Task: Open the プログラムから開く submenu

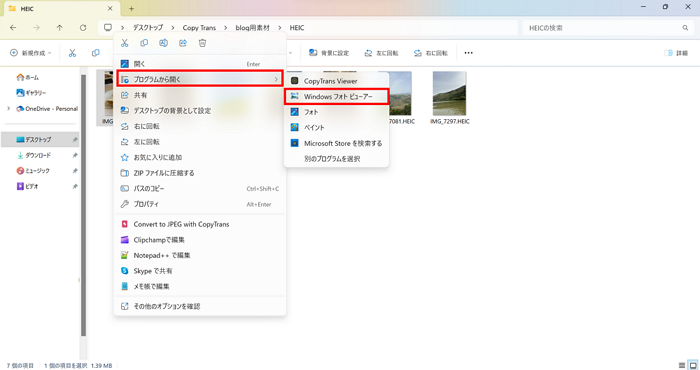Action: (x=200, y=79)
